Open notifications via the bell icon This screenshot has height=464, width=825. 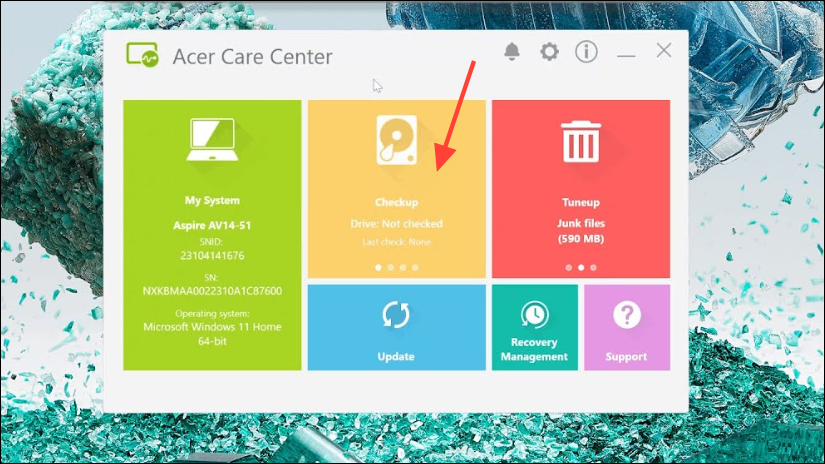tap(512, 52)
